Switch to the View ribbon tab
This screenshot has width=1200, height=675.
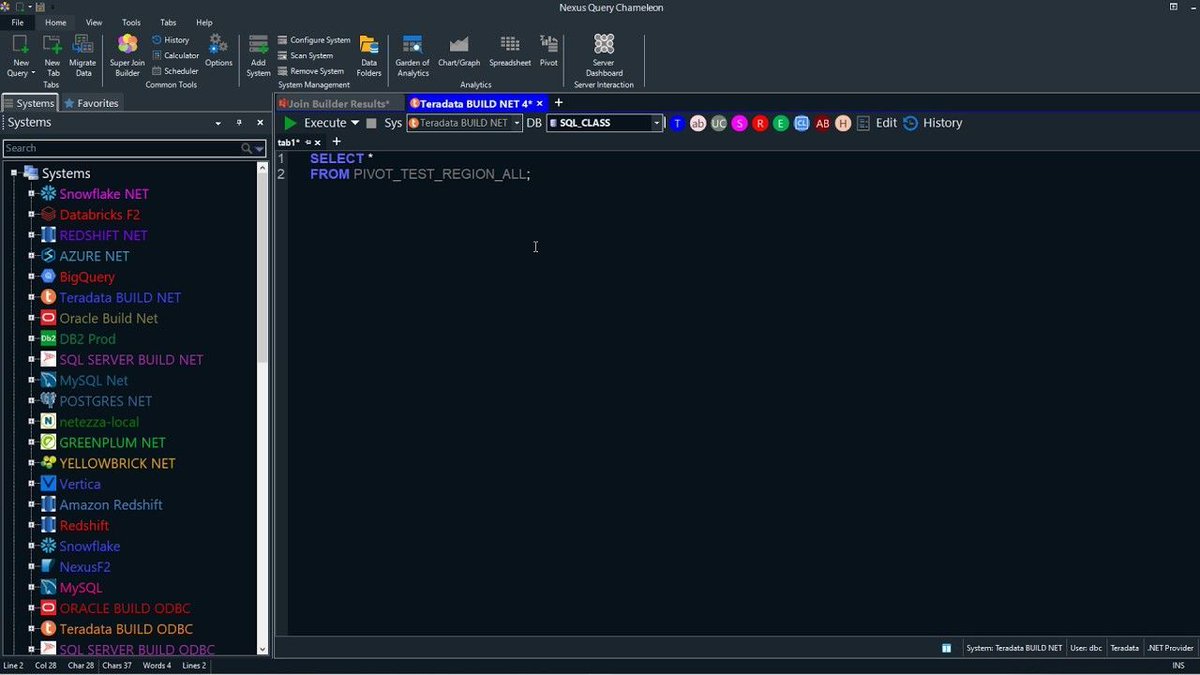(x=94, y=22)
